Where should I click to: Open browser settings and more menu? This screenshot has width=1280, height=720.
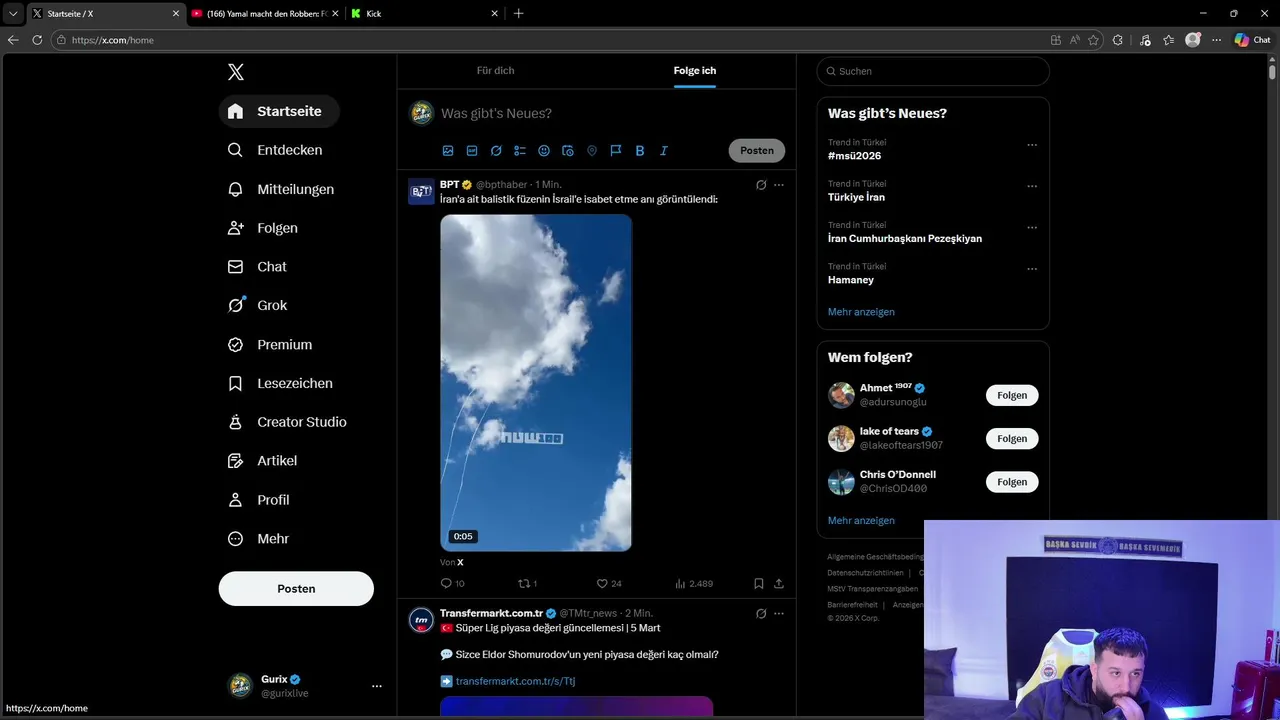click(x=1217, y=40)
